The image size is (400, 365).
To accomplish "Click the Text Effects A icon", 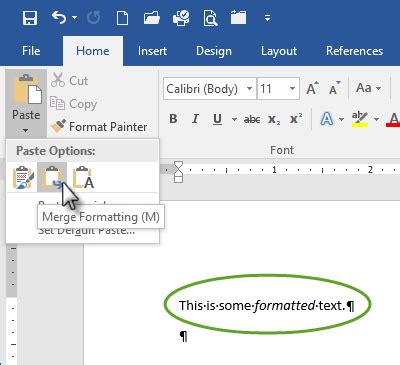I will (x=327, y=119).
